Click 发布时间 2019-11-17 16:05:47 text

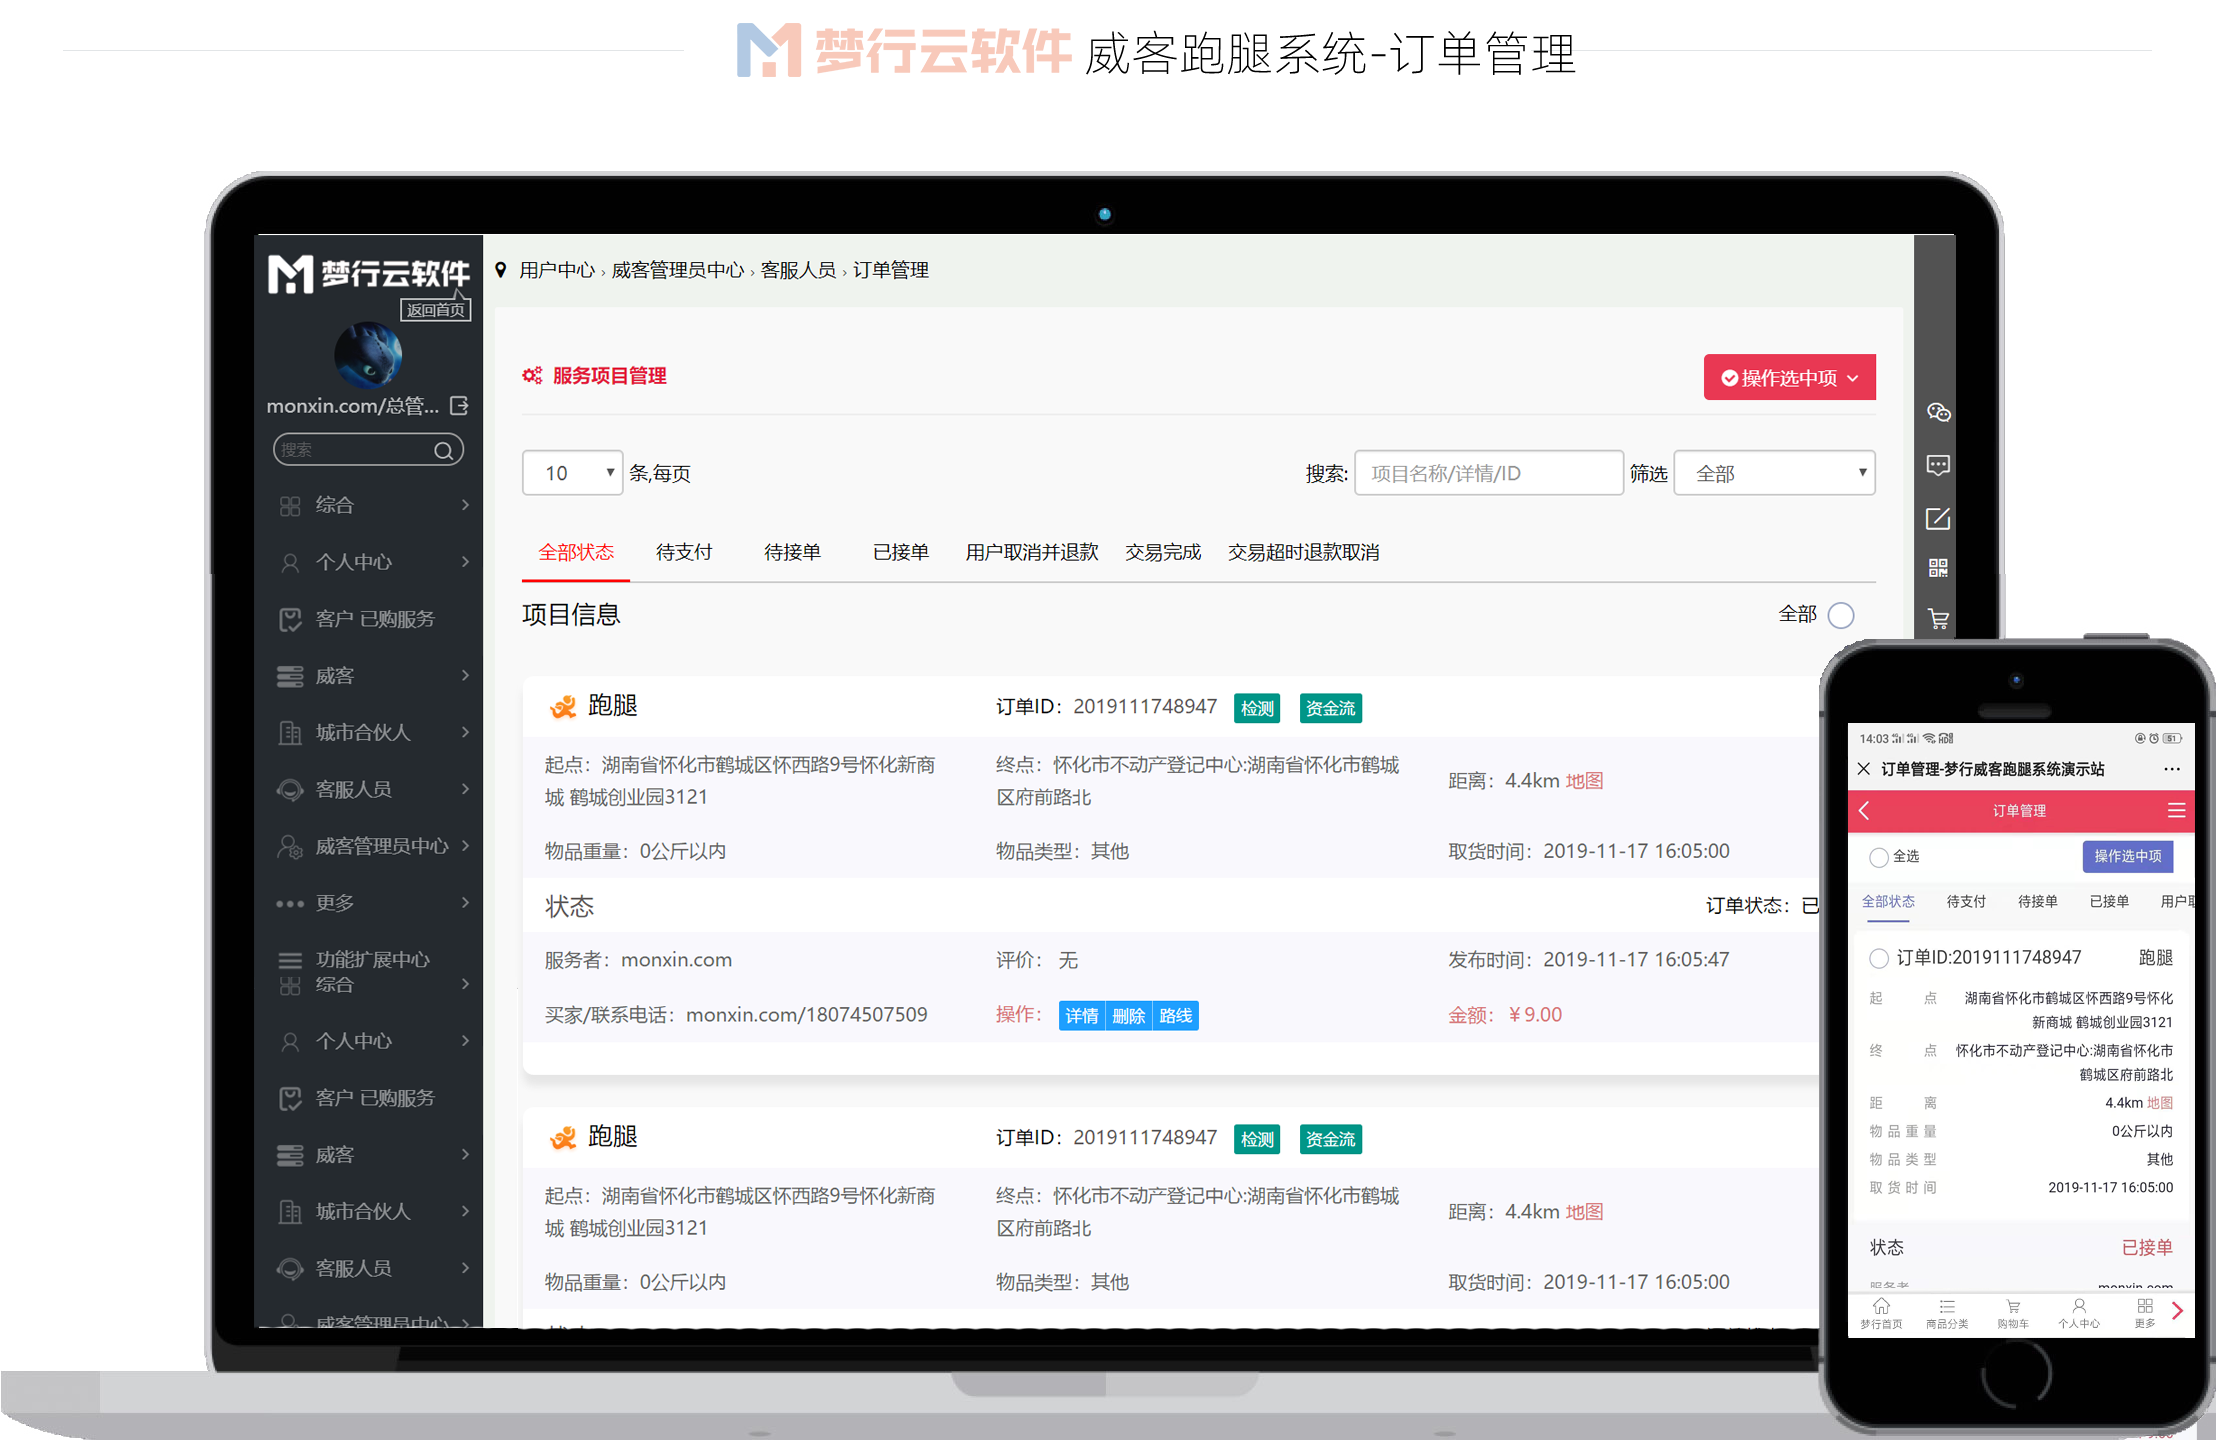click(x=1589, y=960)
